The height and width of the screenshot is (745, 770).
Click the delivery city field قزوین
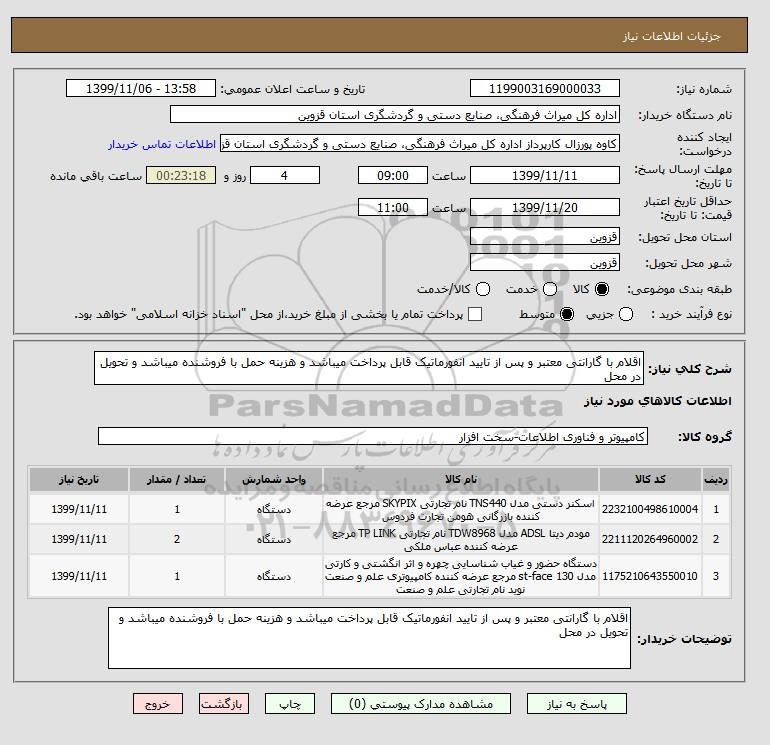(x=545, y=263)
